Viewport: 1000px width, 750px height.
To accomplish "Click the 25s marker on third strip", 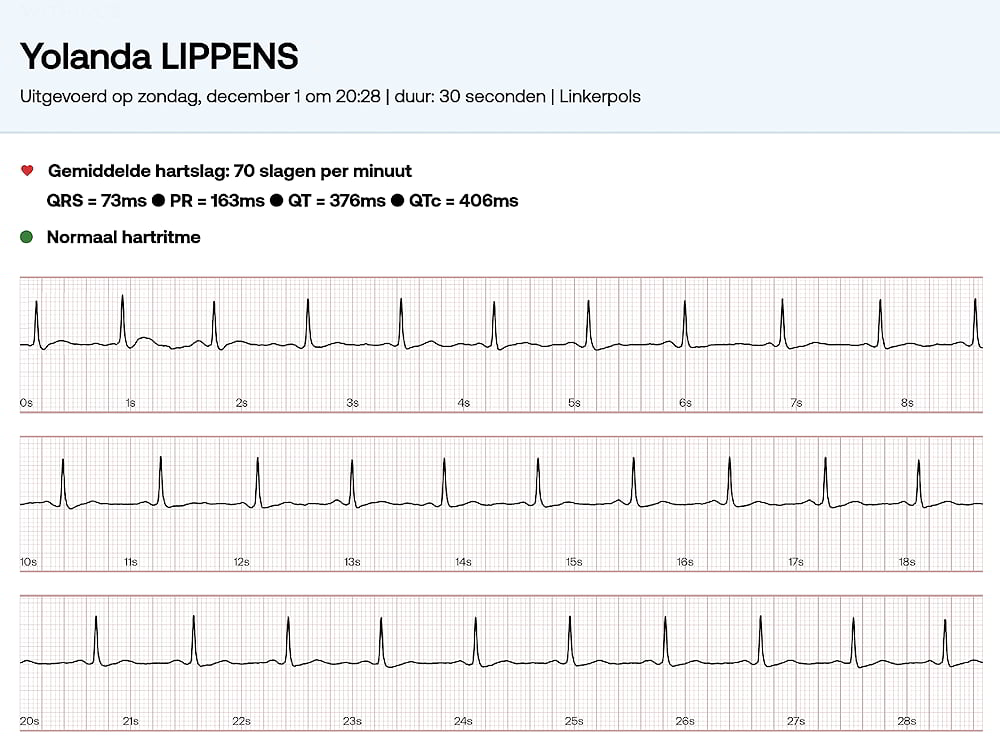I will click(x=574, y=721).
